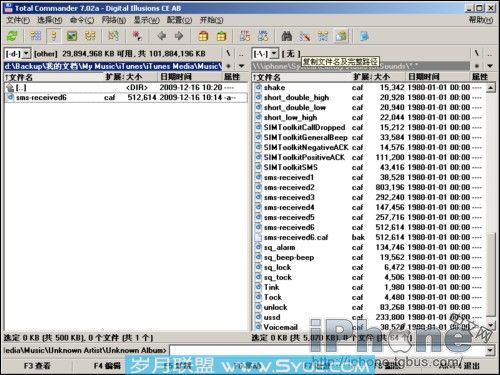This screenshot has height=375, width=500.
Task: Open the 文件(F) menu
Action: [18, 20]
